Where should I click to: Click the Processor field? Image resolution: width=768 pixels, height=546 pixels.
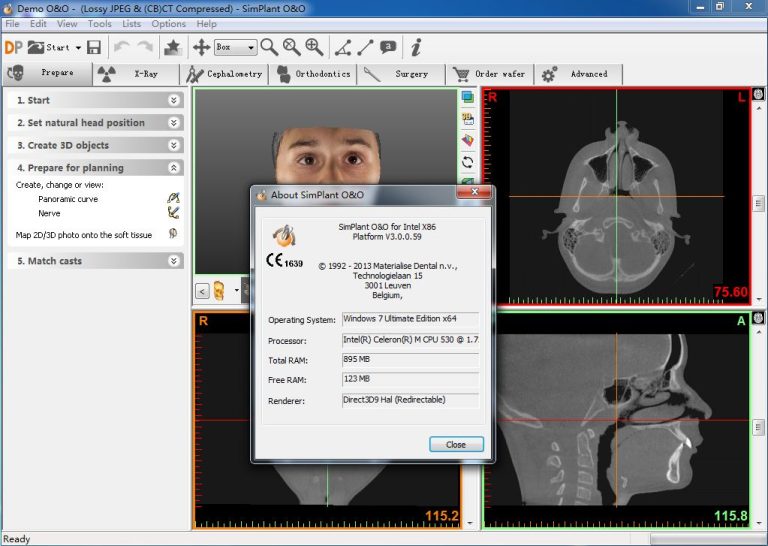click(410, 340)
